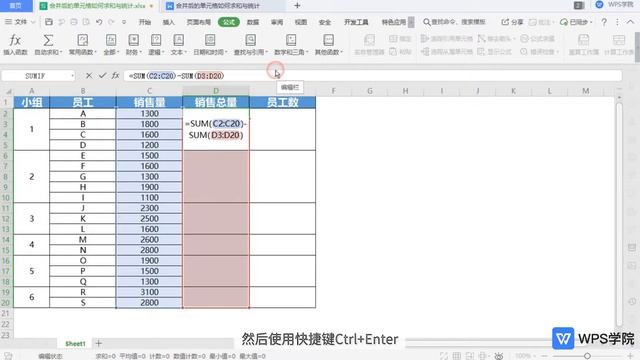Screen dimensions: 640x360
Task: Click the 查找命令 search commands box
Action: (454, 22)
